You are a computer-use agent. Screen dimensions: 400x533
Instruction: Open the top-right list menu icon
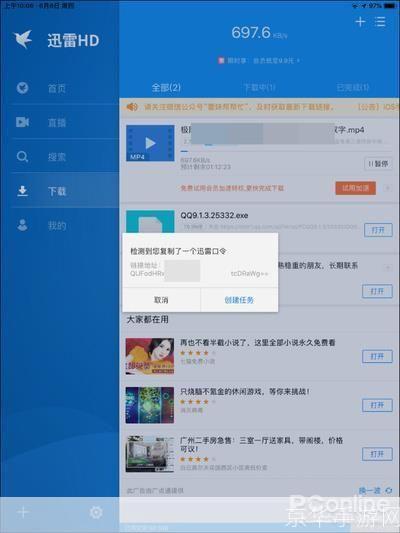pyautogui.click(x=380, y=22)
